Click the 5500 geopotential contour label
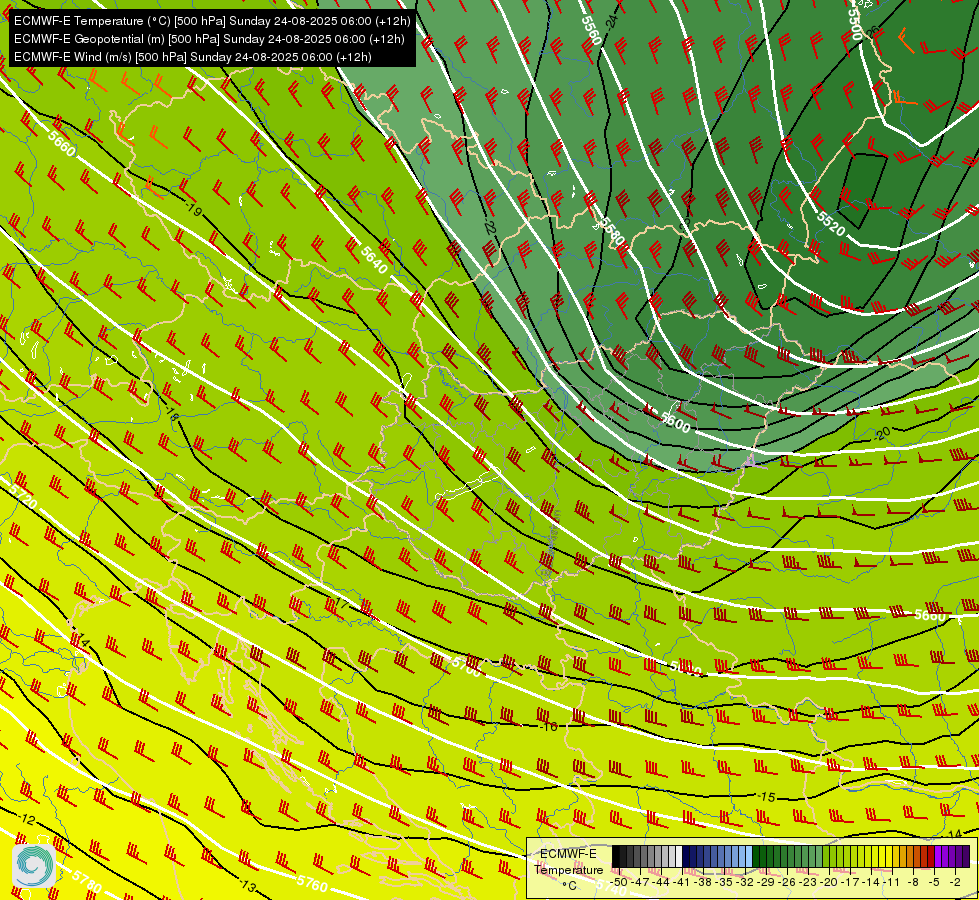Screen dimensions: 979x900 tap(855, 25)
